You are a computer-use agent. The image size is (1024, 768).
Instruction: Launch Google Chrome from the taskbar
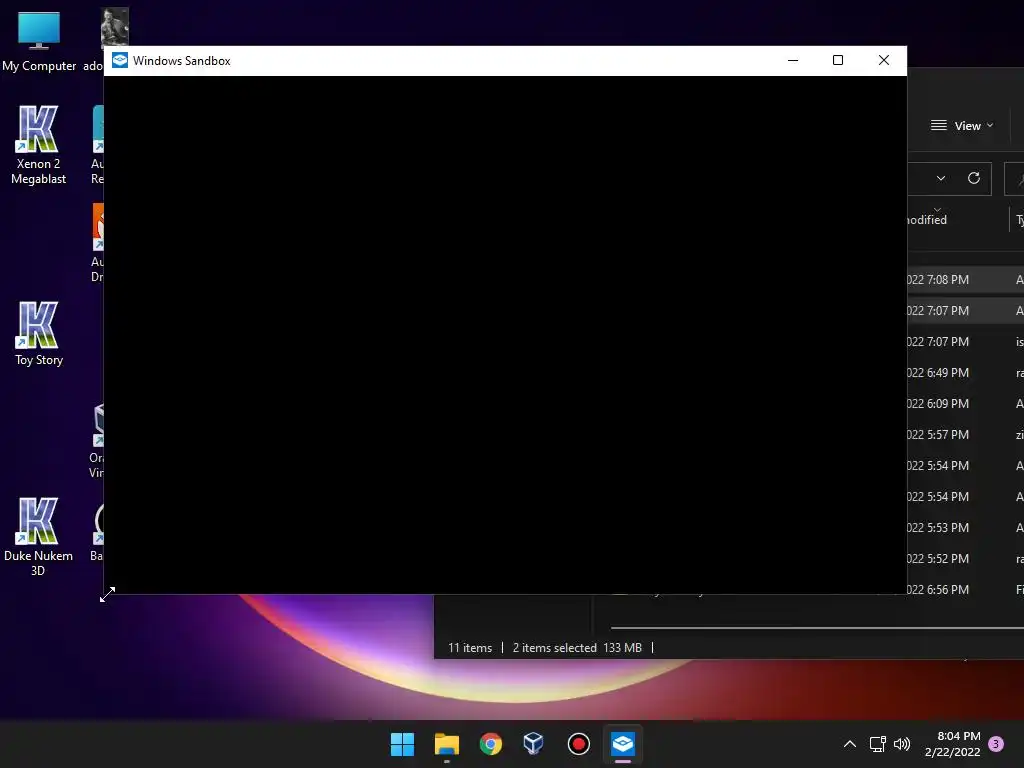click(490, 744)
